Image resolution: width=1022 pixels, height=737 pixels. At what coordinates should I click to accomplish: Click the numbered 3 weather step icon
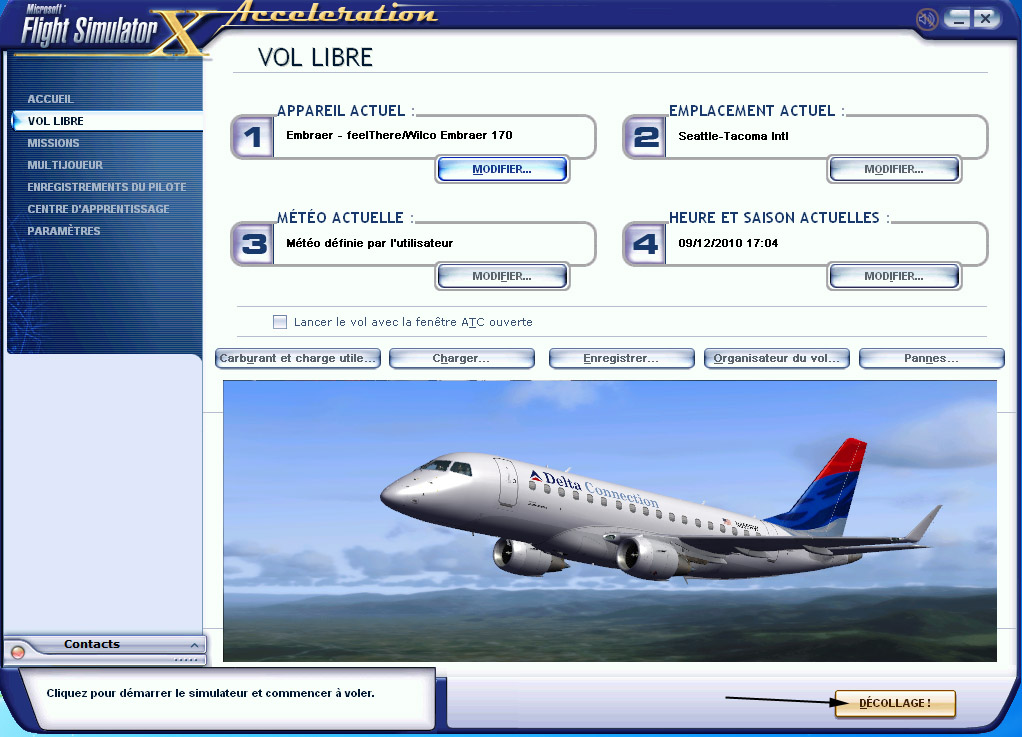[x=253, y=244]
